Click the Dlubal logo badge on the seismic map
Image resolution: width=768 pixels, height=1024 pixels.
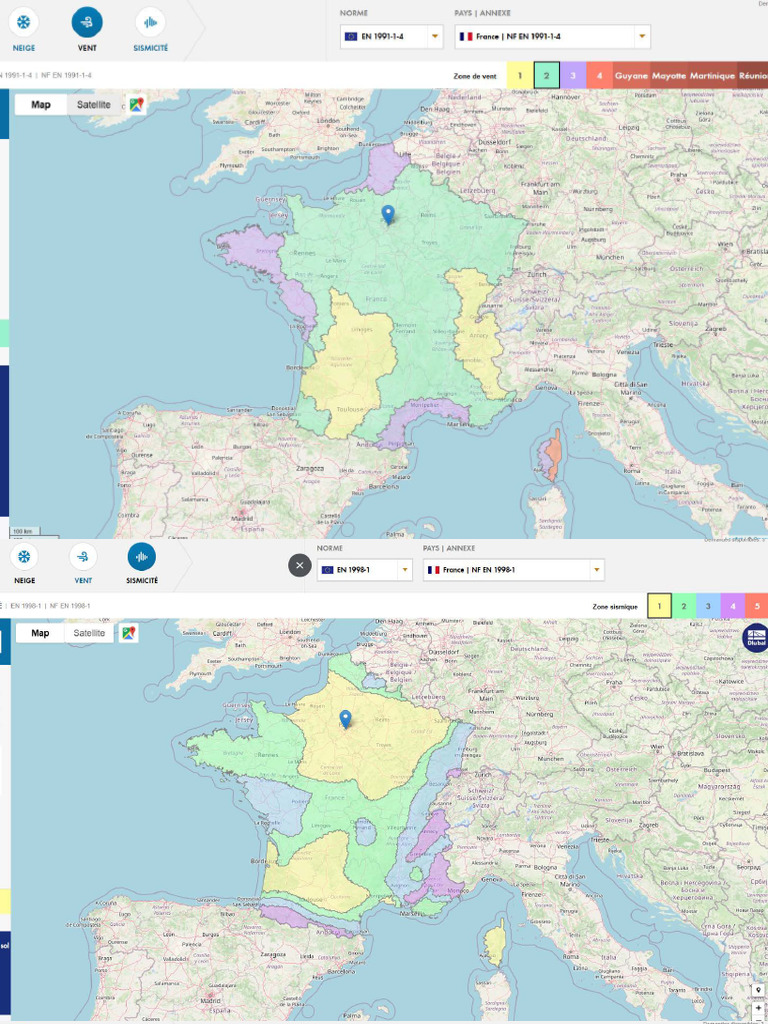click(754, 637)
